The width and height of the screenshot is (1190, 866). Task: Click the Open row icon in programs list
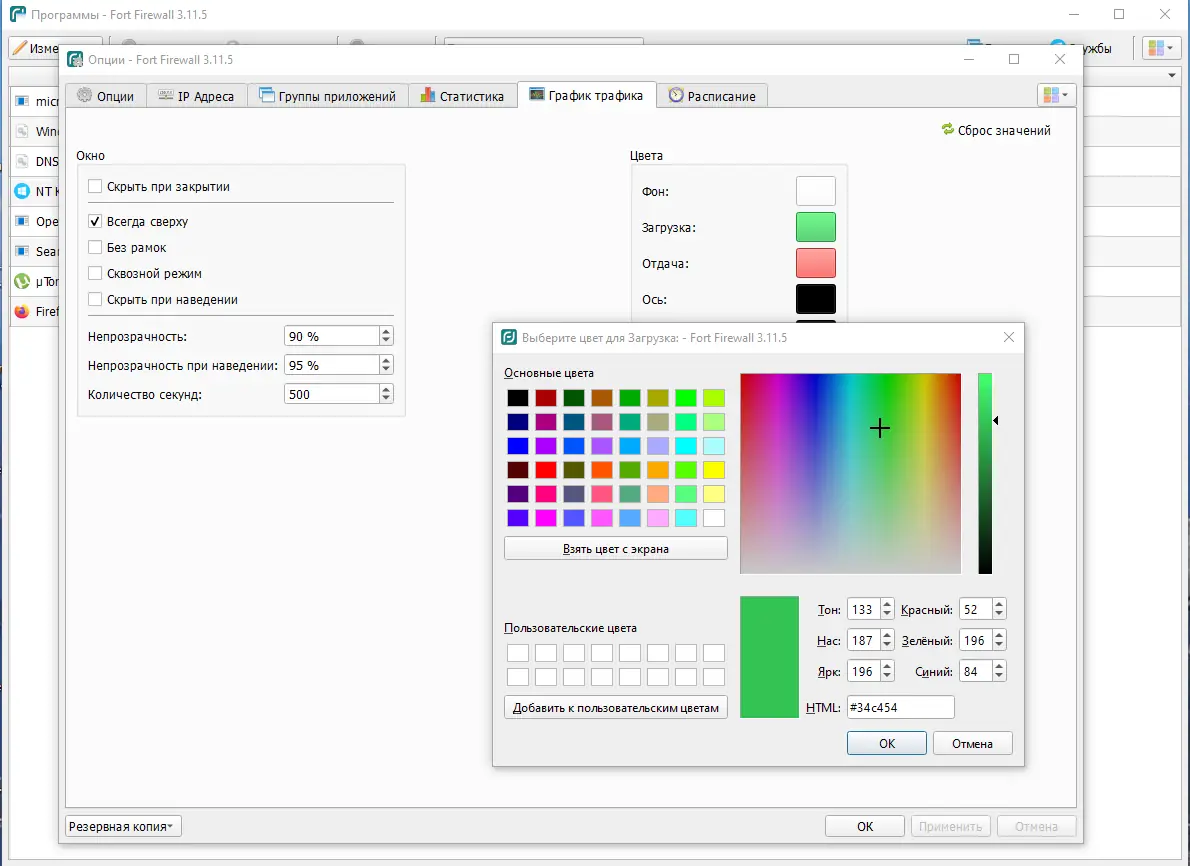[22, 222]
